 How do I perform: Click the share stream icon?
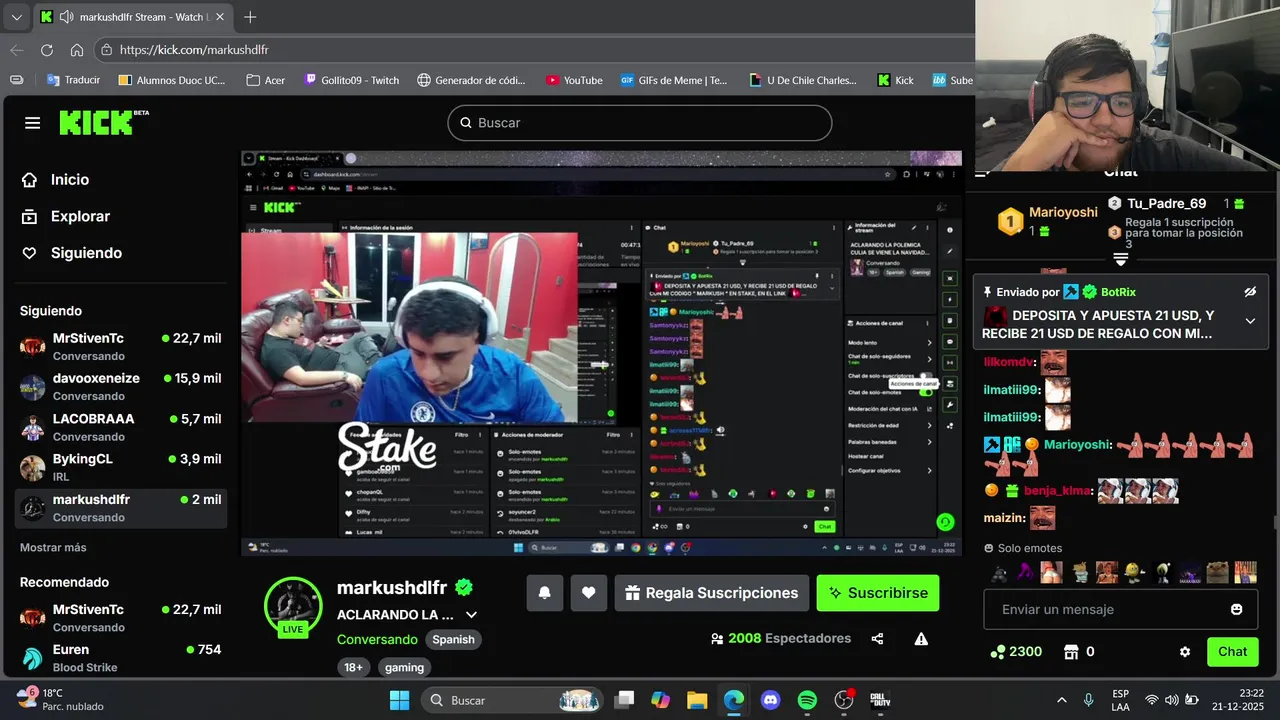pos(877,639)
